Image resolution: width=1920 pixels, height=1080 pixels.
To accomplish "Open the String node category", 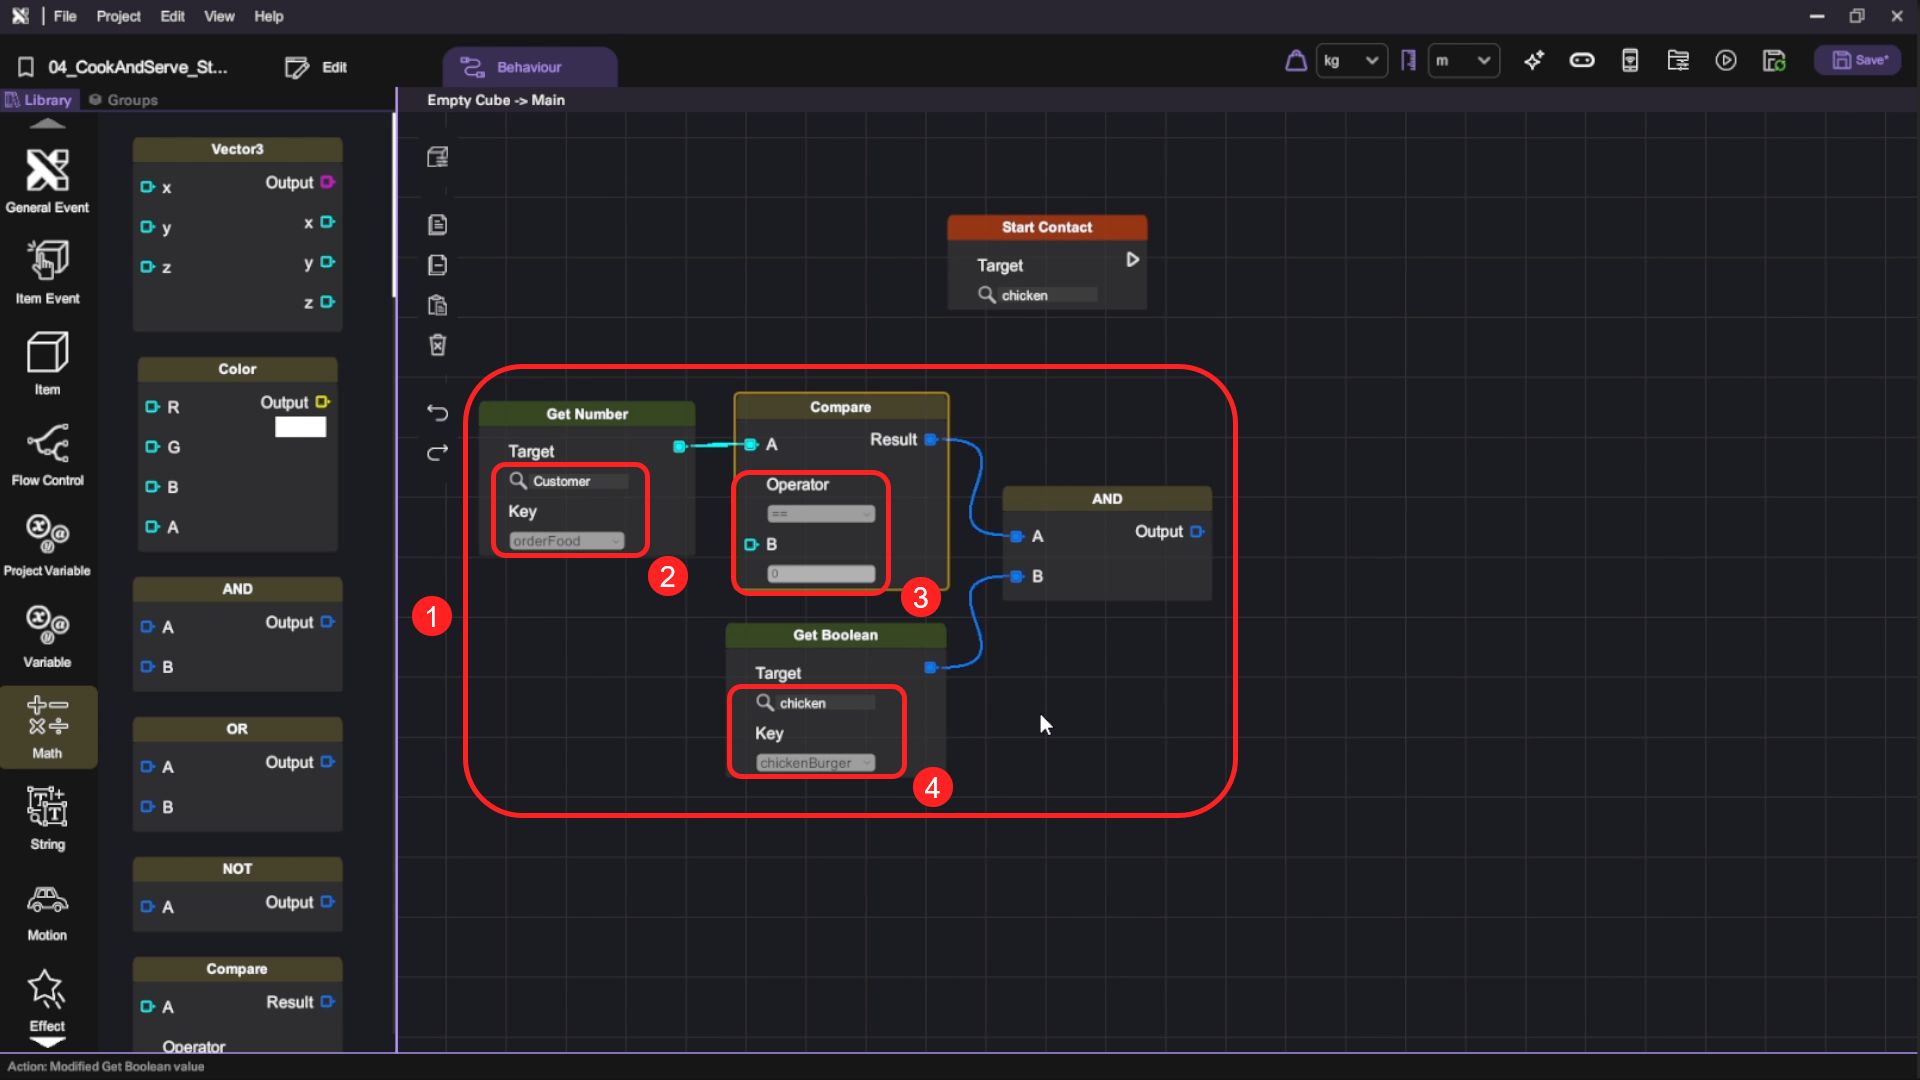I will click(47, 817).
